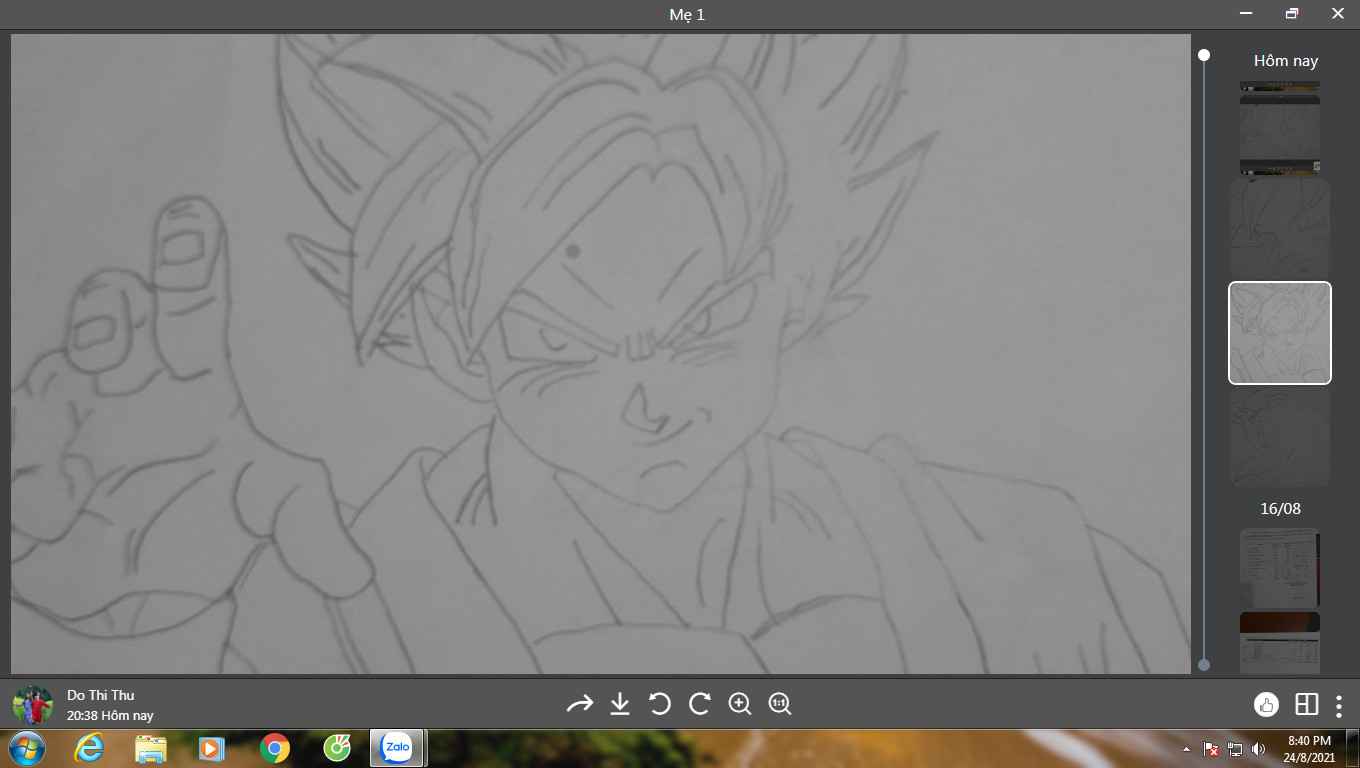This screenshot has height=768, width=1360.
Task: Rotate the image counterclockwise
Action: point(660,704)
